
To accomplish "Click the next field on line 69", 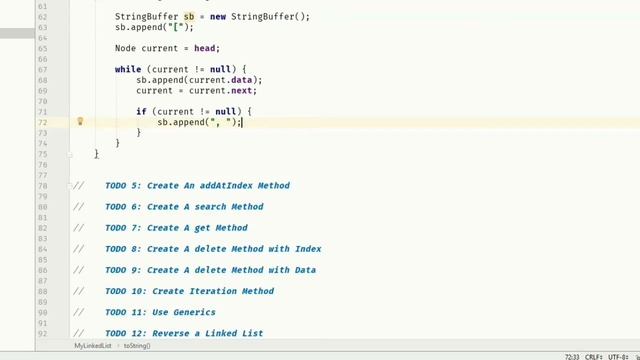I will point(242,91).
